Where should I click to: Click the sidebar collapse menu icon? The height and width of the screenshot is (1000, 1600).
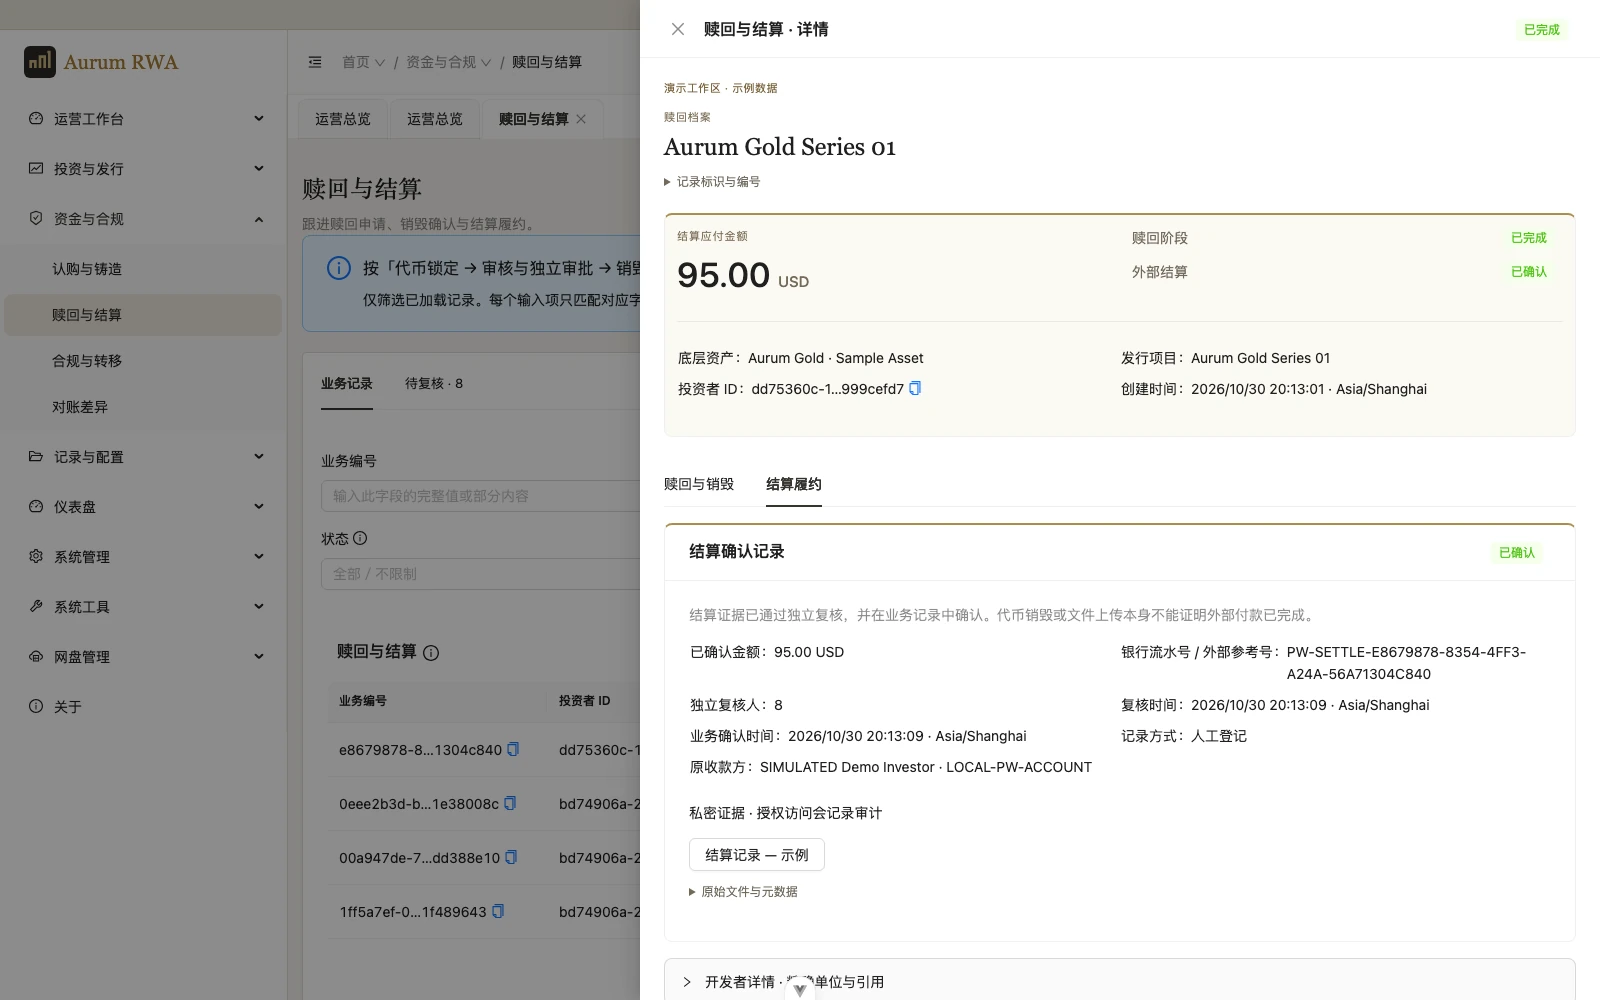315,62
